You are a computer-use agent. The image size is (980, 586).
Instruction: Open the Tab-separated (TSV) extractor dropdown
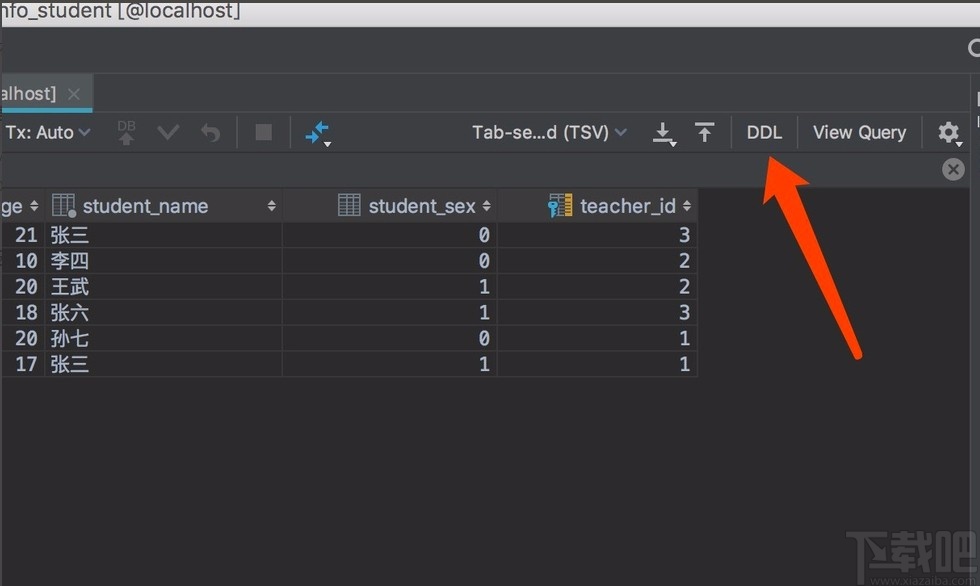coord(550,132)
